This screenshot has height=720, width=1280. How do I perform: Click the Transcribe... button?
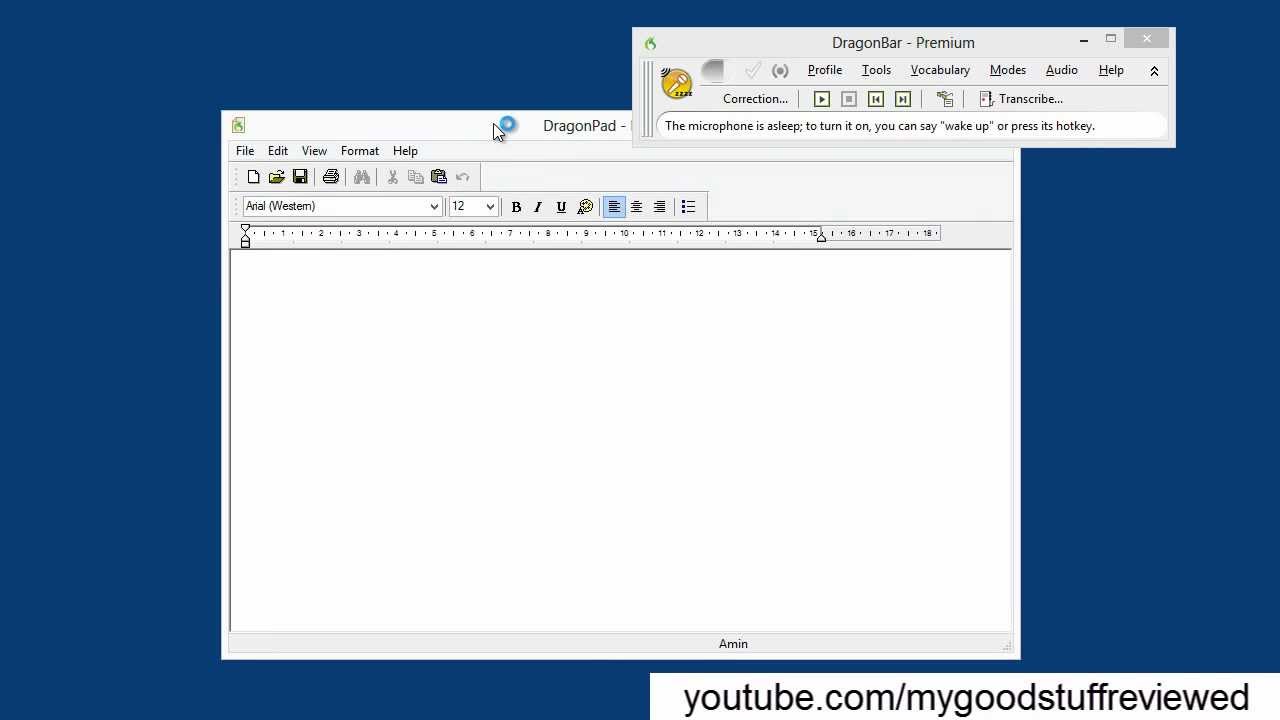[x=1021, y=99]
